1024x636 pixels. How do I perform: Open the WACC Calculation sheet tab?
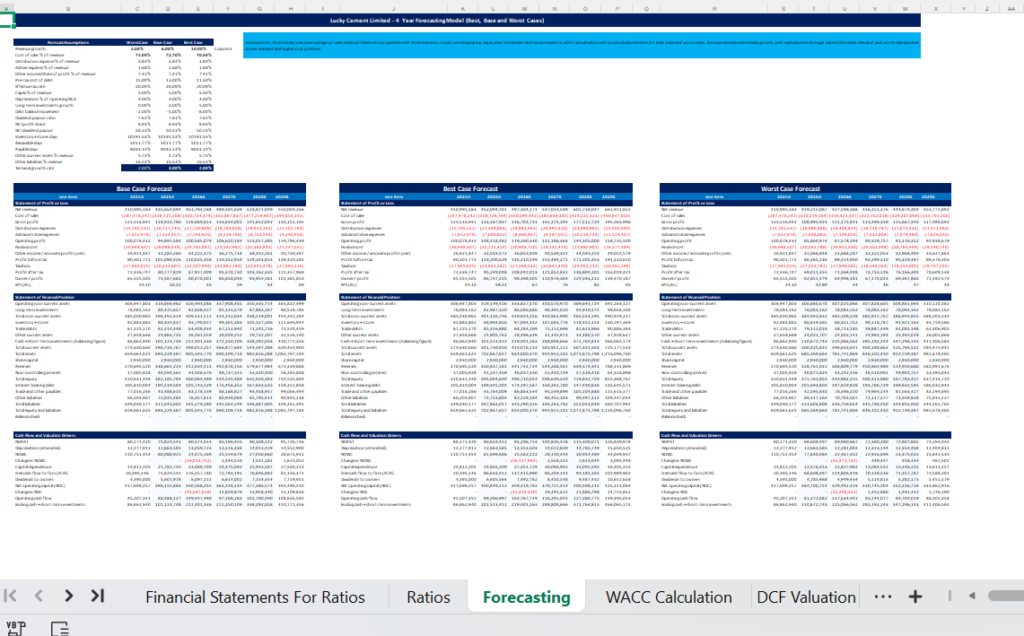(x=668, y=597)
